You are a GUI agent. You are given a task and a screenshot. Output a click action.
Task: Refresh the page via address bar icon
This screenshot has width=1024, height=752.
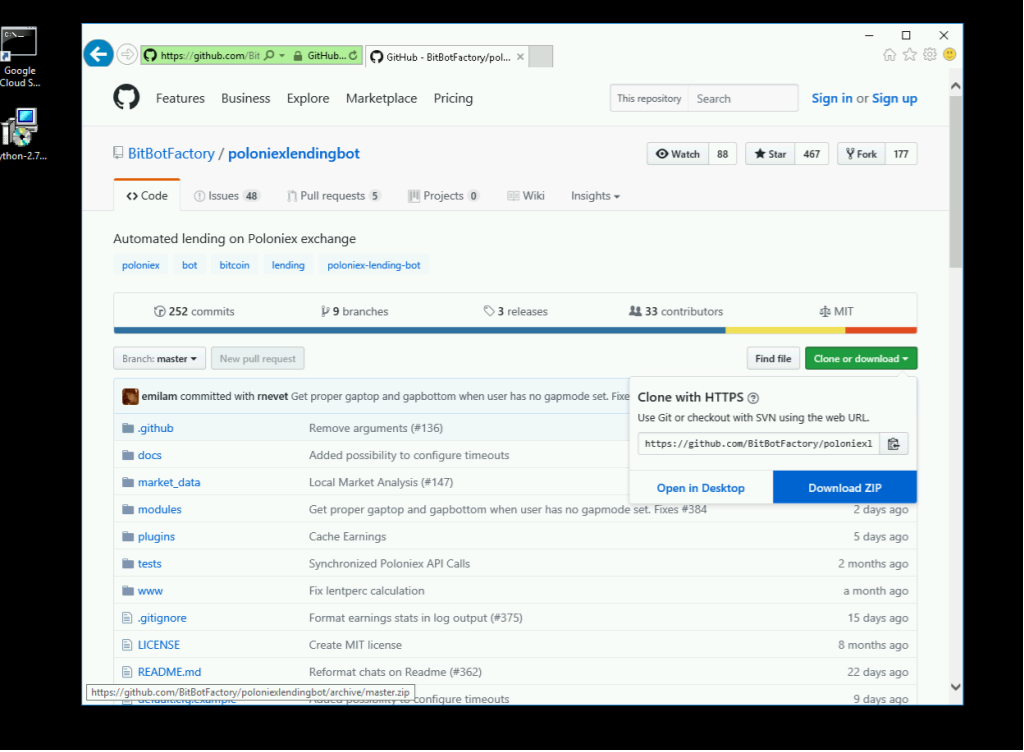pos(353,55)
